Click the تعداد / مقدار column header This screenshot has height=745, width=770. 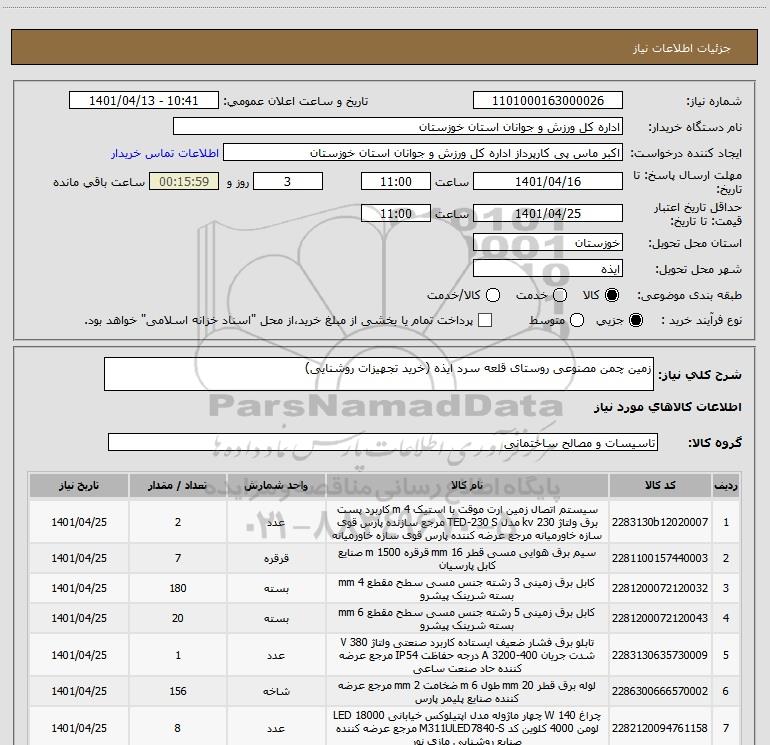click(178, 486)
